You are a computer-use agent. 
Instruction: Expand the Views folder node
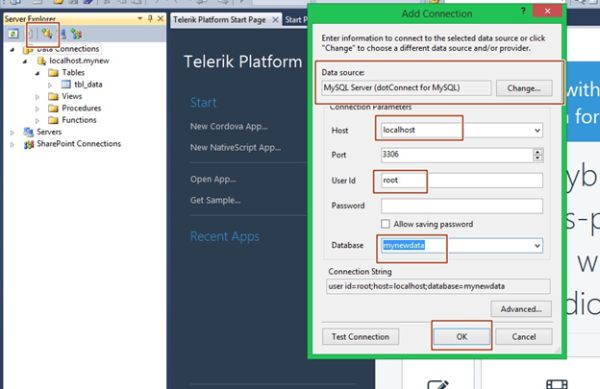coord(38,97)
